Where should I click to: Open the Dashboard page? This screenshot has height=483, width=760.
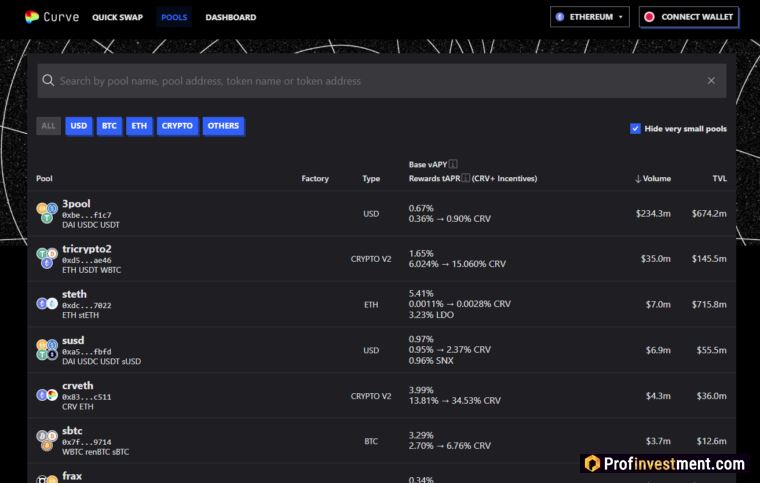pyautogui.click(x=231, y=17)
